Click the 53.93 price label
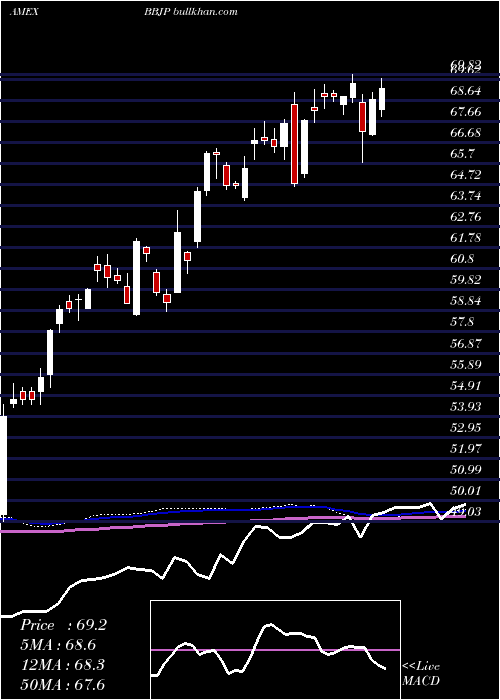500x700 pixels. pos(466,407)
